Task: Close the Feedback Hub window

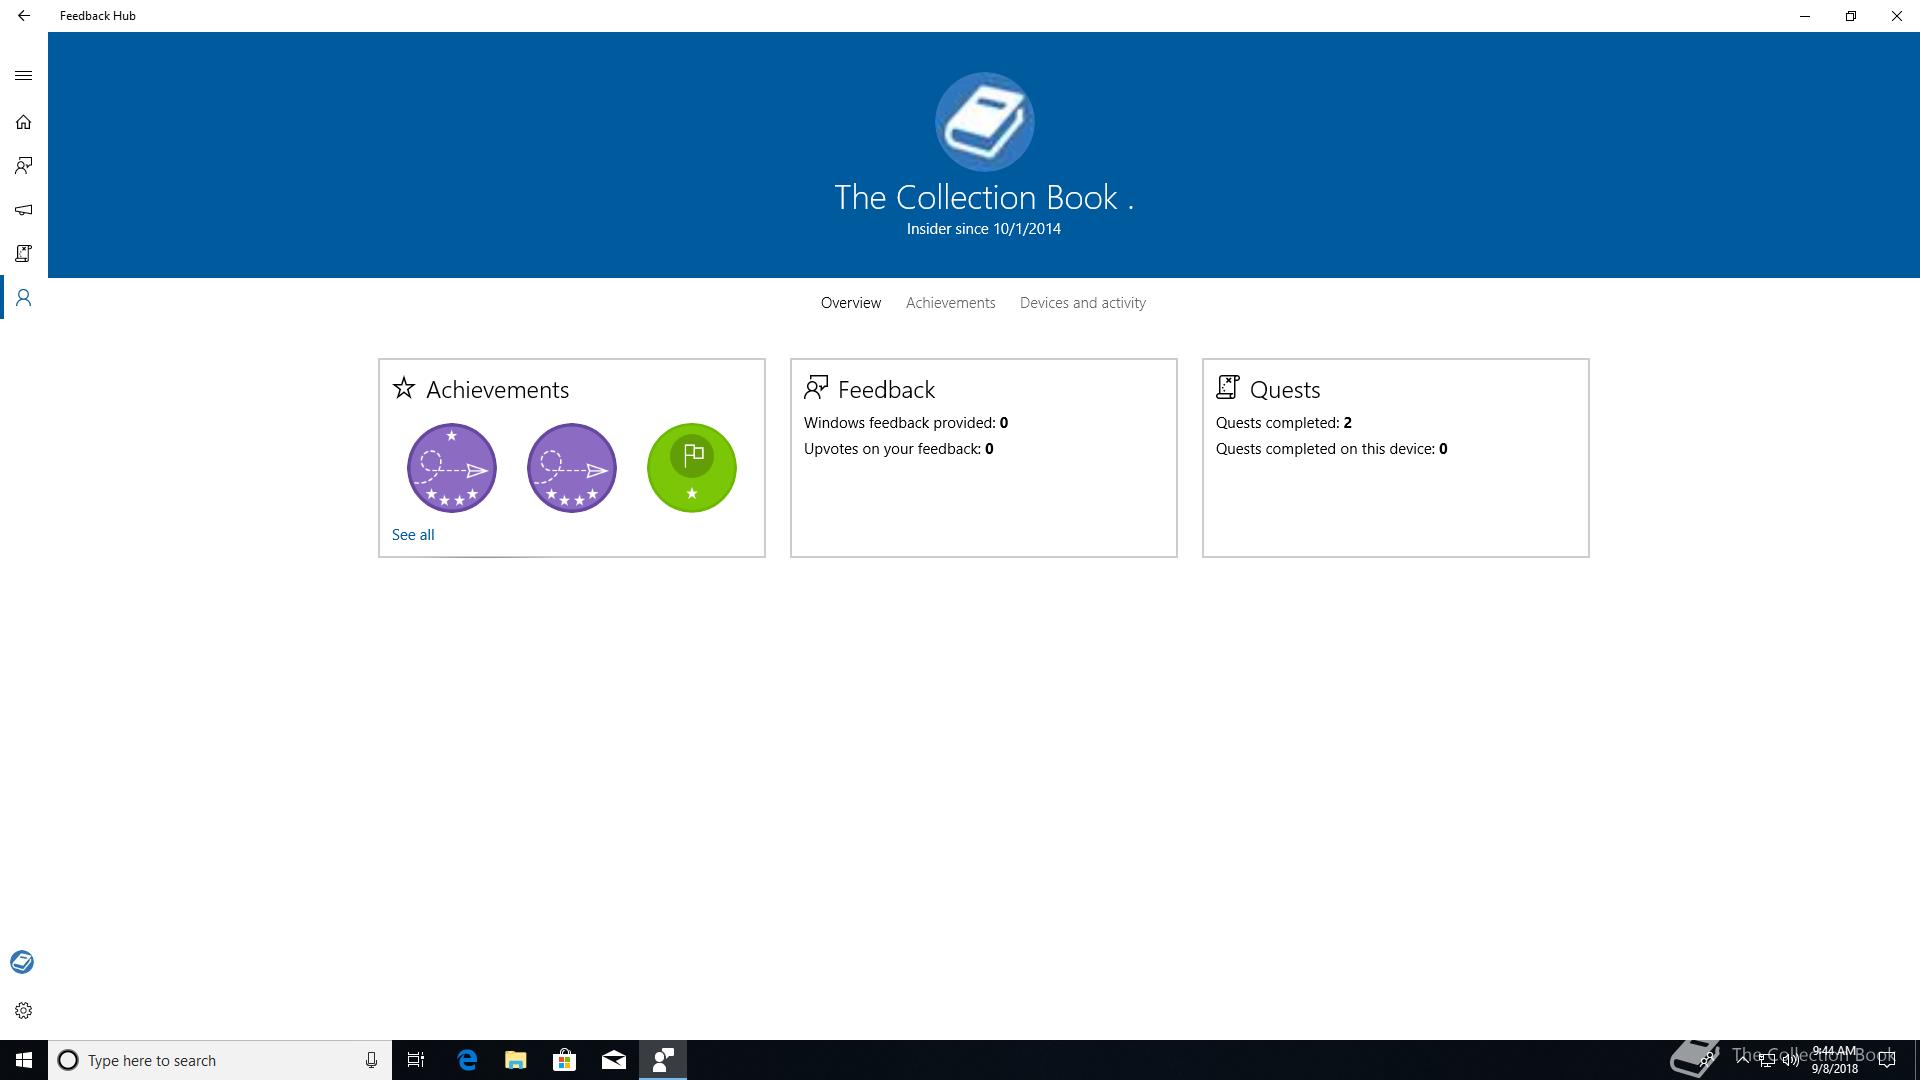Action: [x=1897, y=16]
